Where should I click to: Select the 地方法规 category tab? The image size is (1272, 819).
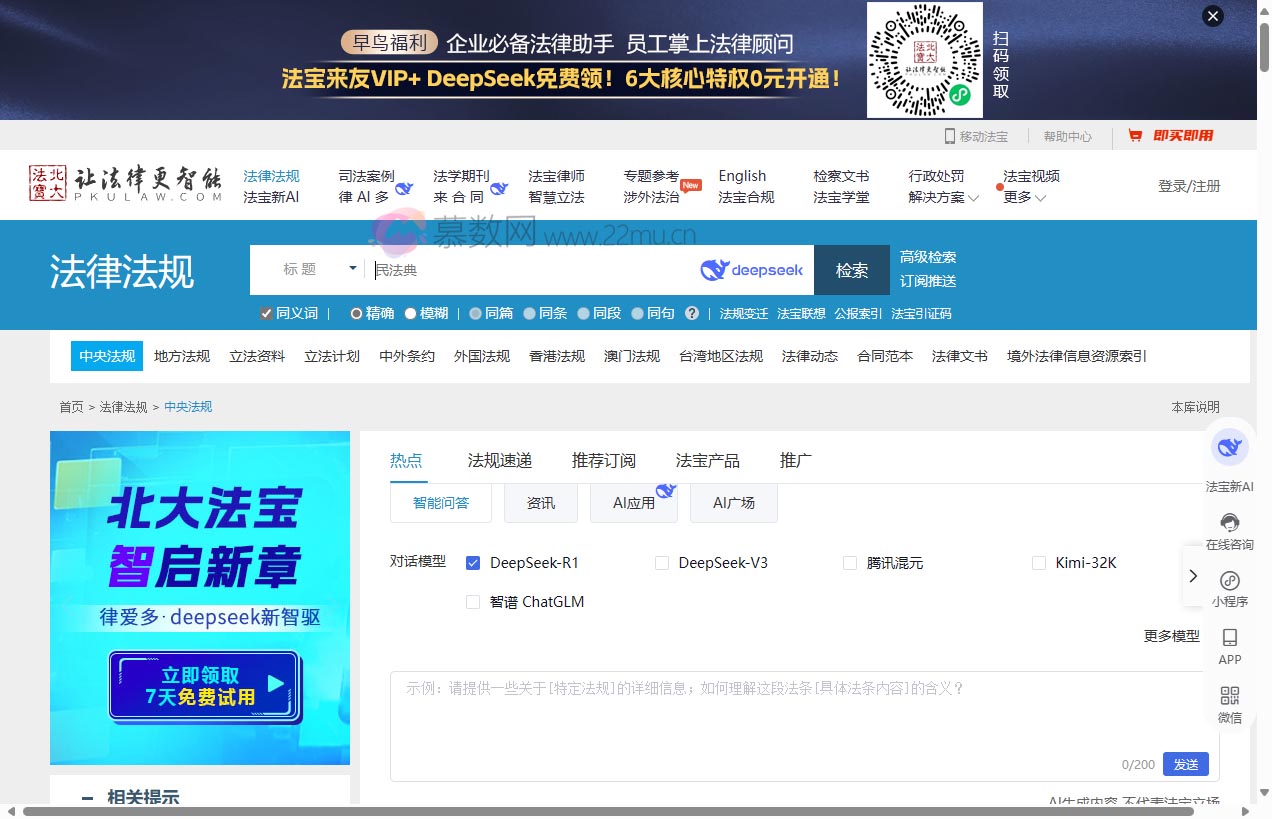point(181,355)
